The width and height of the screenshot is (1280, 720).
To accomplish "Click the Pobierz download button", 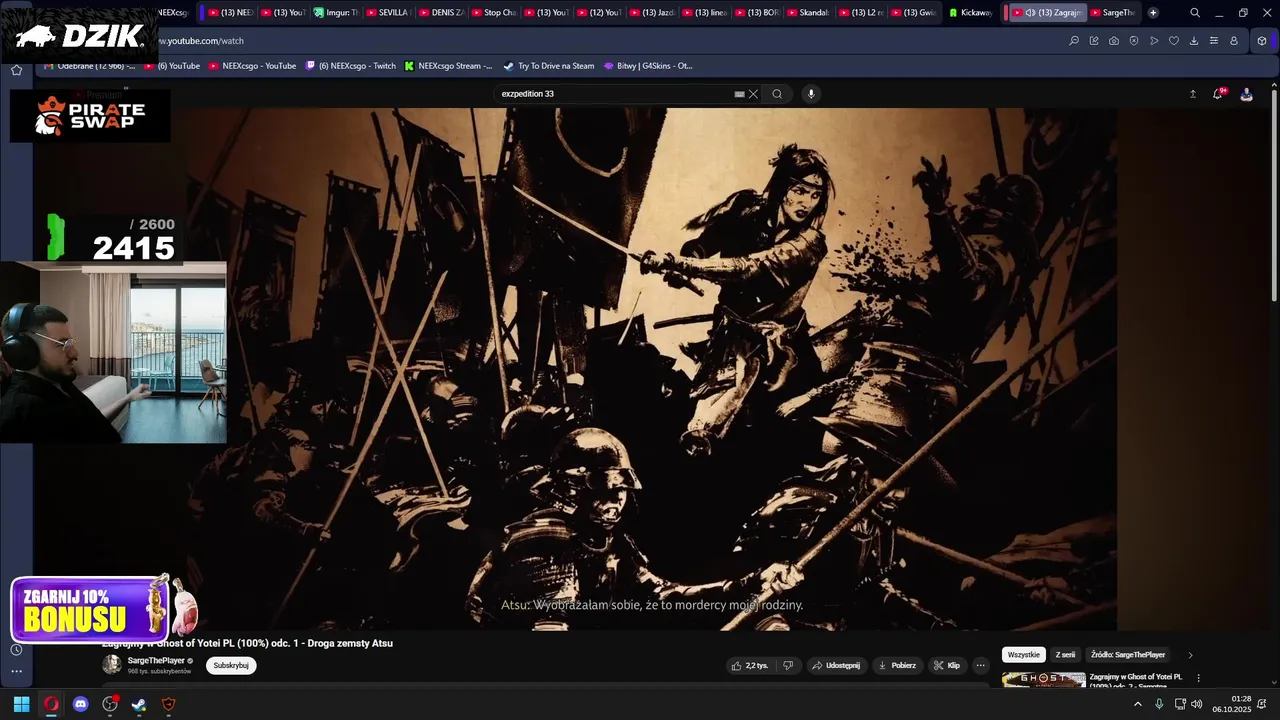I will [x=897, y=665].
